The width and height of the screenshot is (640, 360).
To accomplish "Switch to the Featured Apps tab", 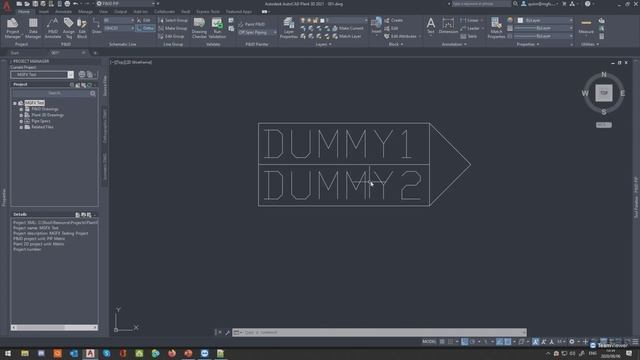I will click(239, 12).
